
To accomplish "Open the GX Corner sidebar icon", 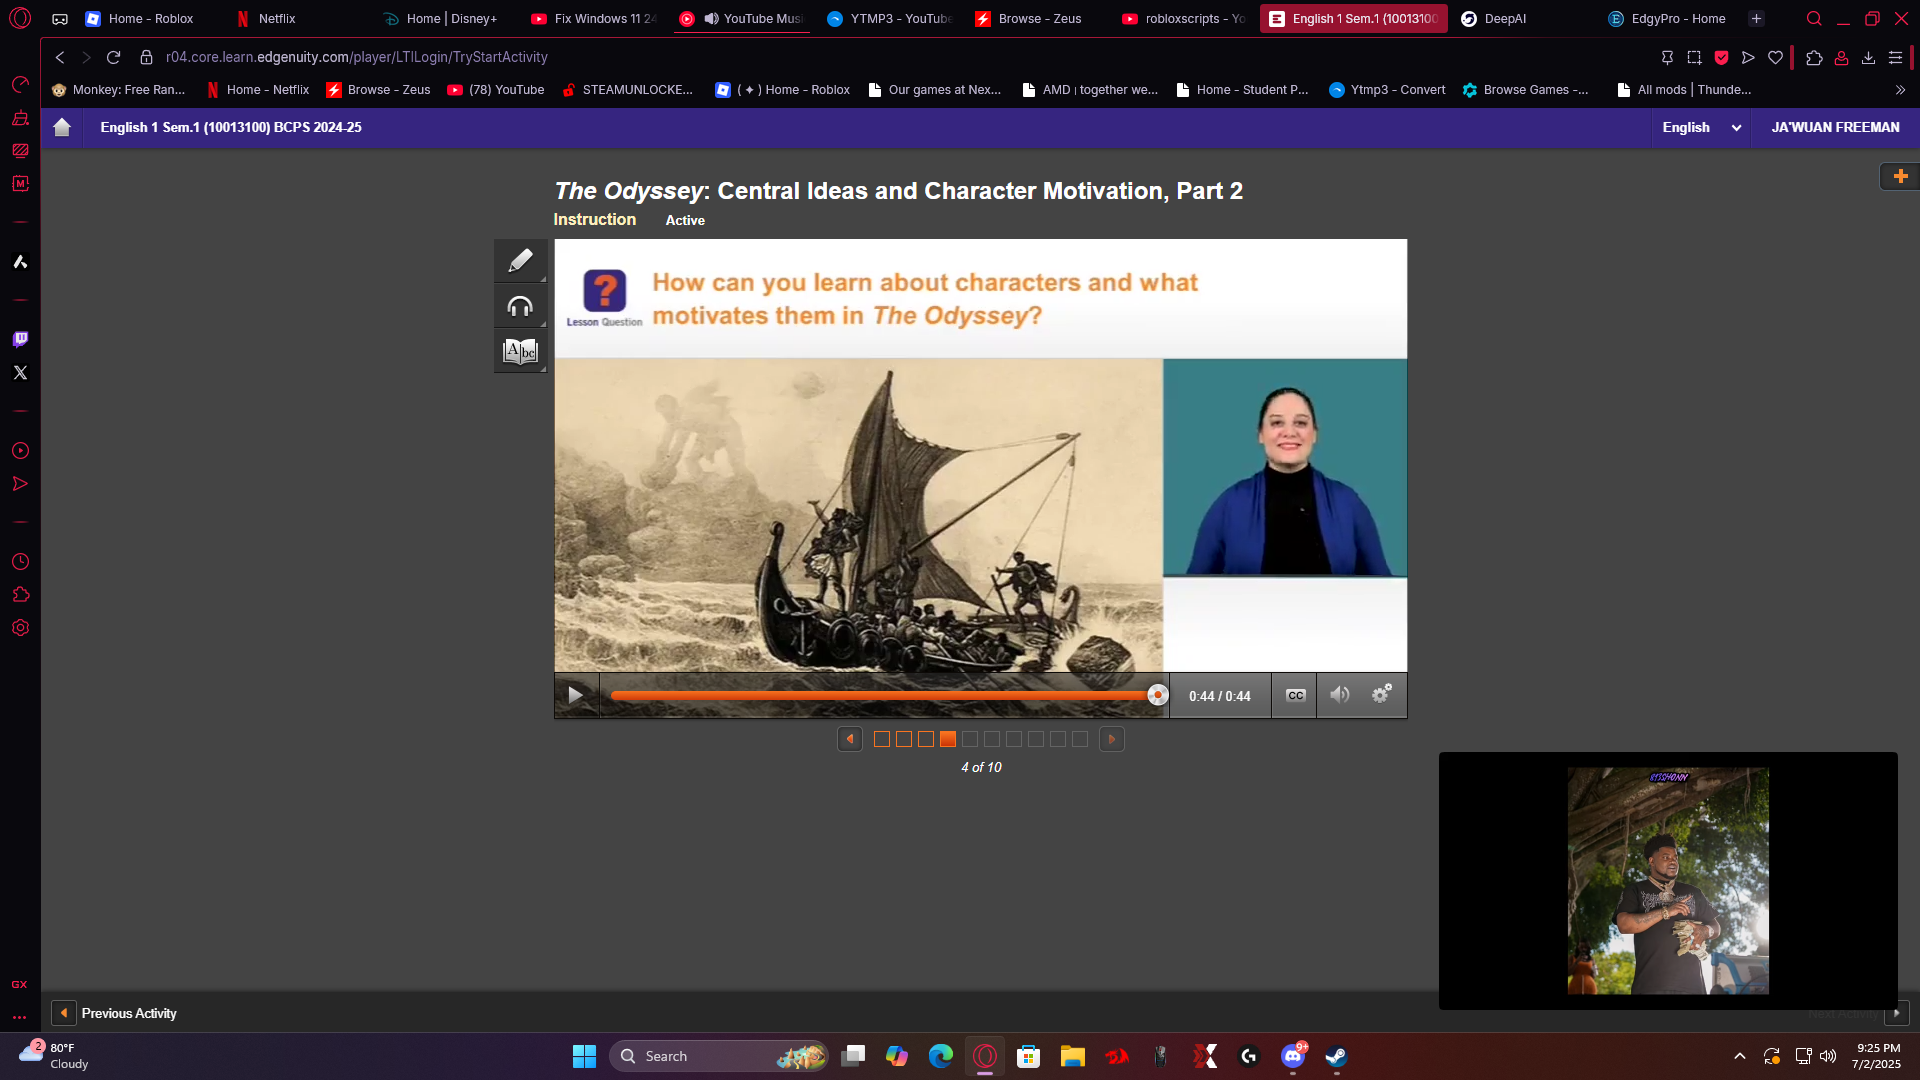I will [x=19, y=985].
